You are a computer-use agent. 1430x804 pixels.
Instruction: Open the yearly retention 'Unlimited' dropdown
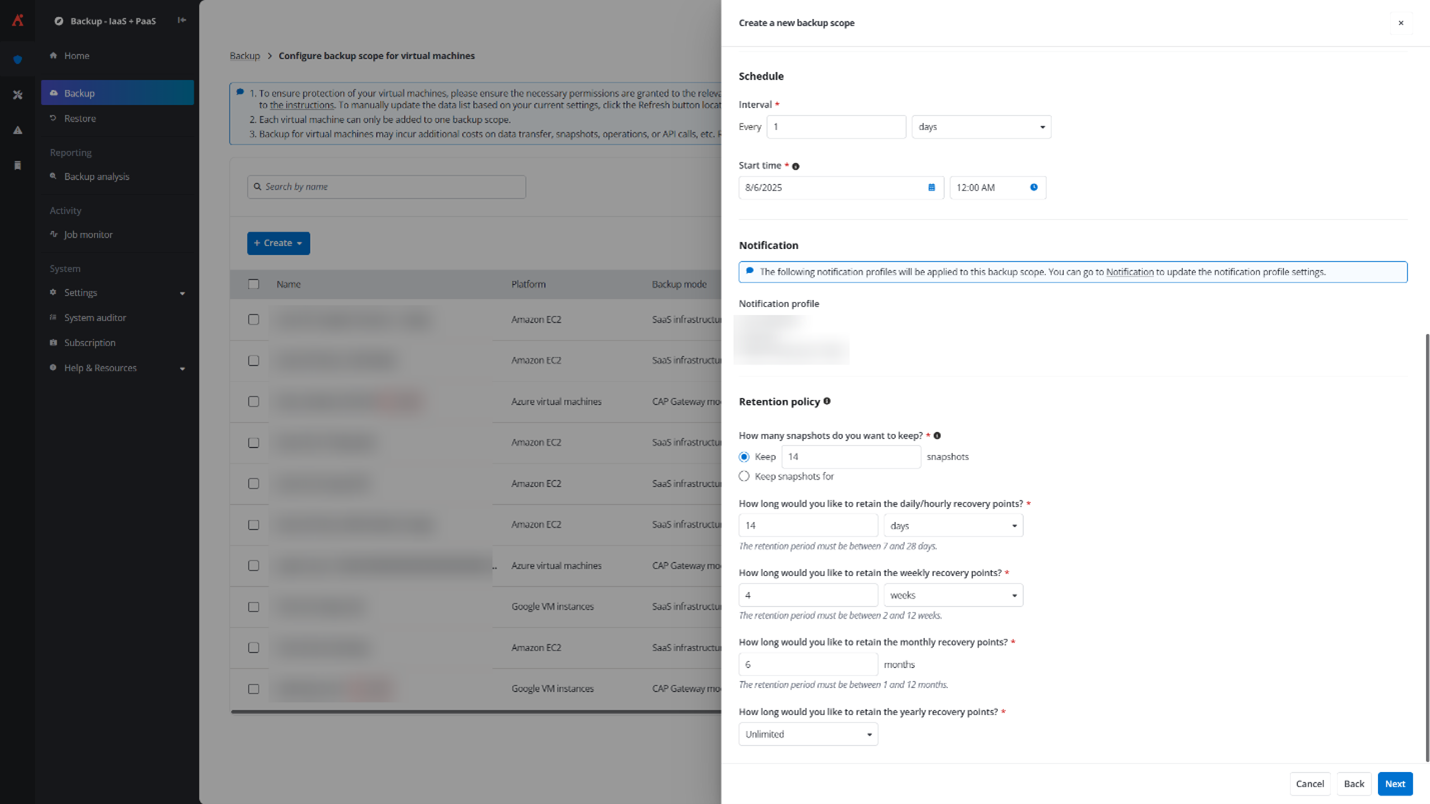pos(808,734)
